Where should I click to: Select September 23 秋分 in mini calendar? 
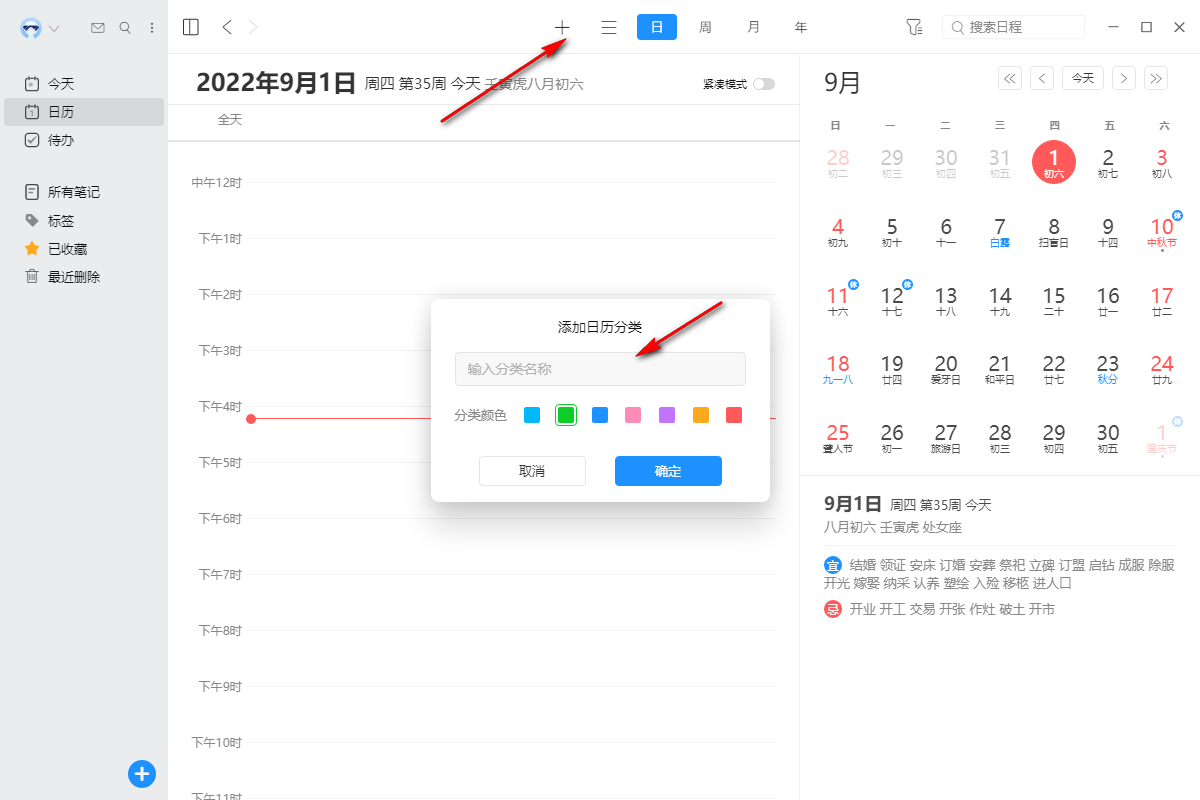pos(1108,368)
